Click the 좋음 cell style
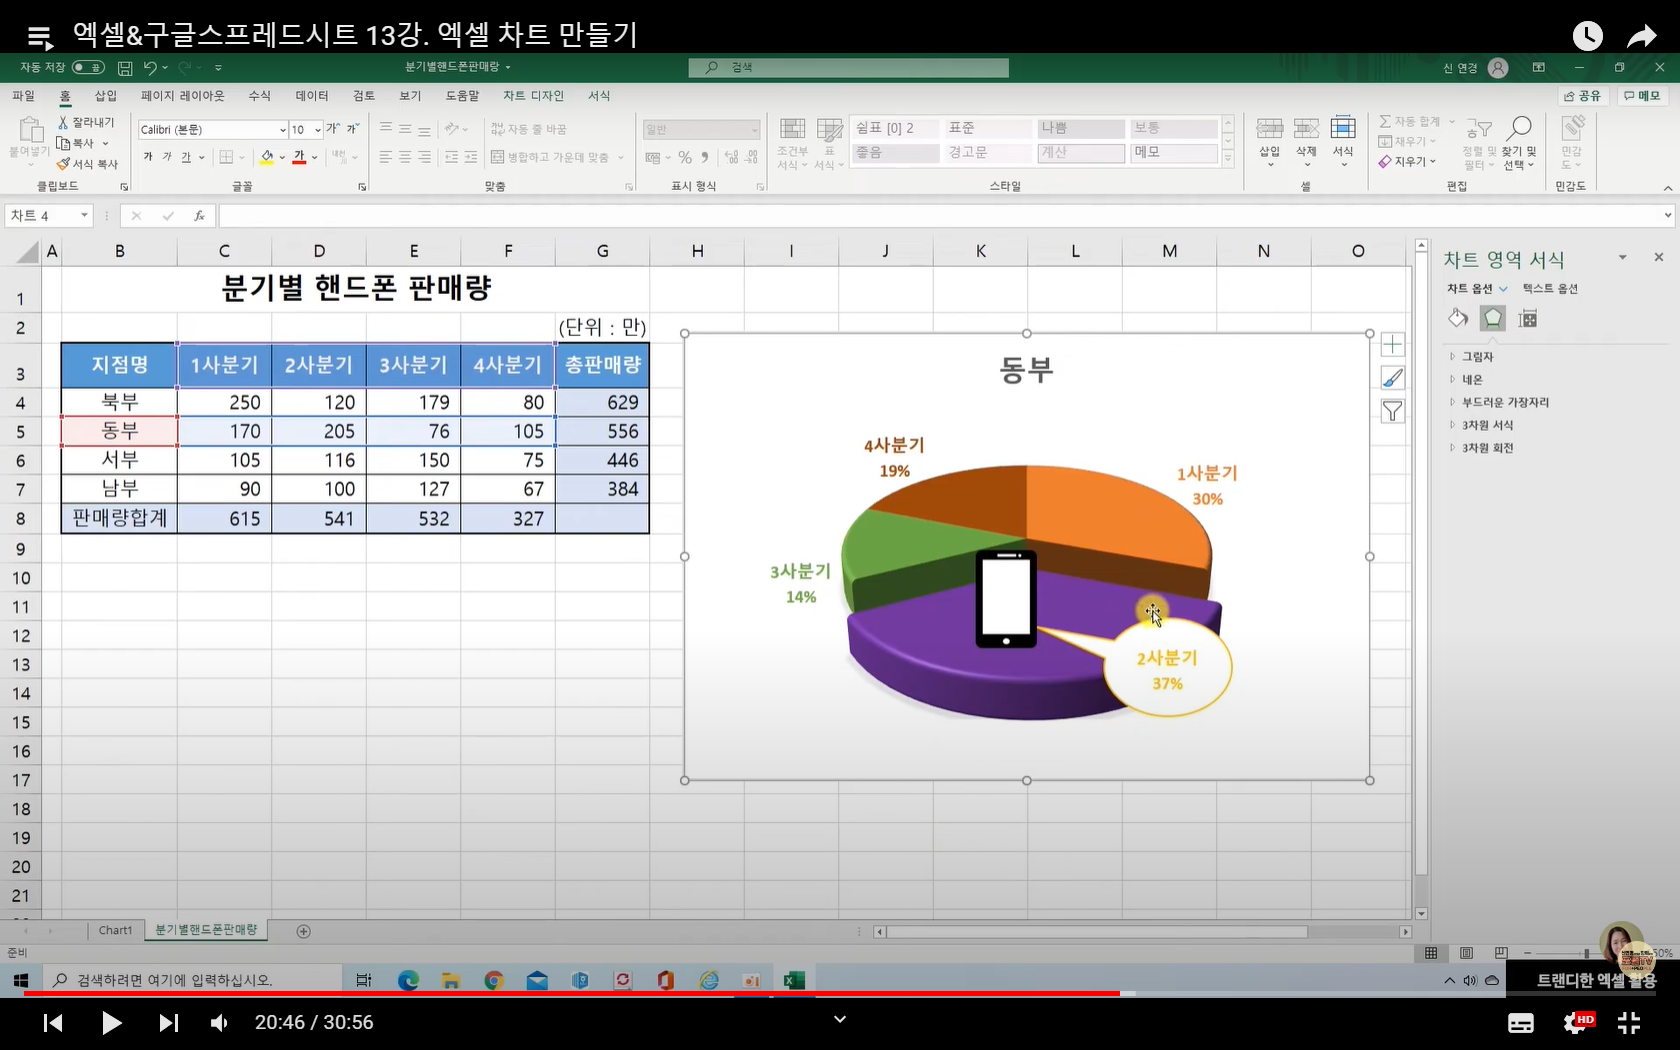 pos(895,153)
